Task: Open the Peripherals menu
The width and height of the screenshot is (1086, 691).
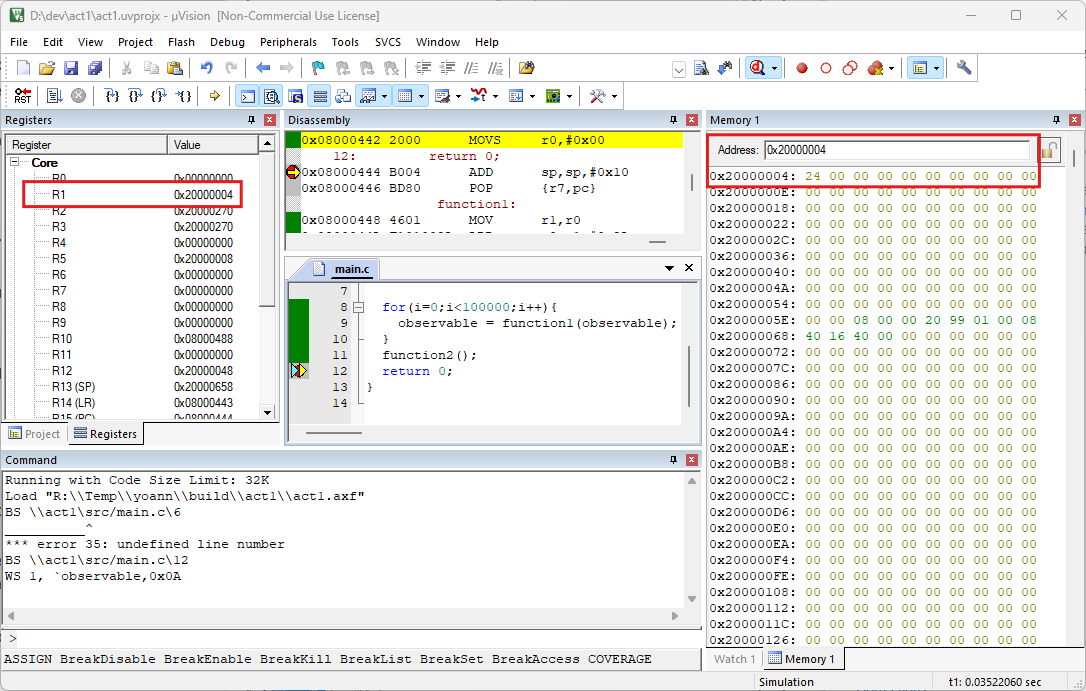Action: pyautogui.click(x=288, y=42)
